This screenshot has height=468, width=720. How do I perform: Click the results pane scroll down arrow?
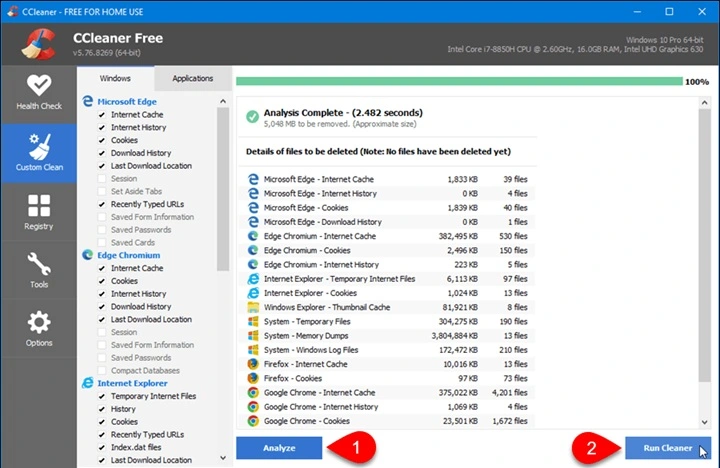(704, 422)
